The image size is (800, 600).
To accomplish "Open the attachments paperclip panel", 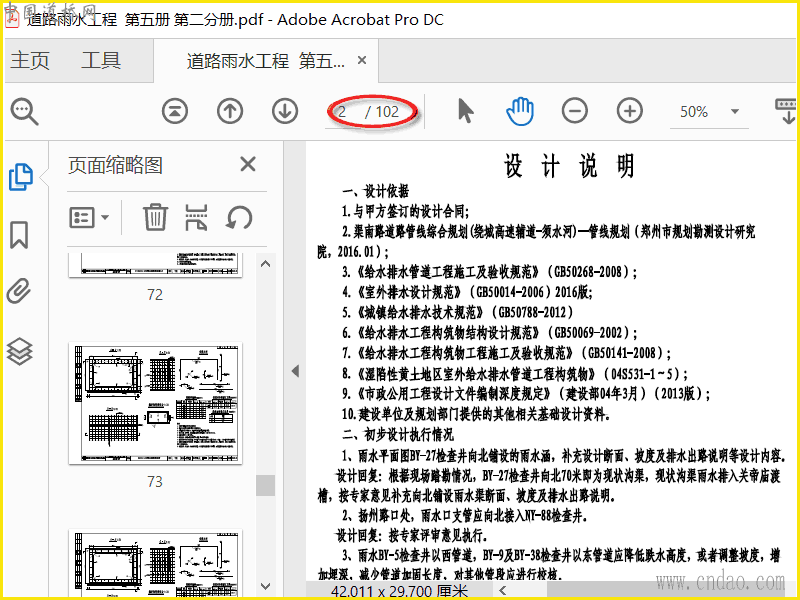I will [x=19, y=291].
